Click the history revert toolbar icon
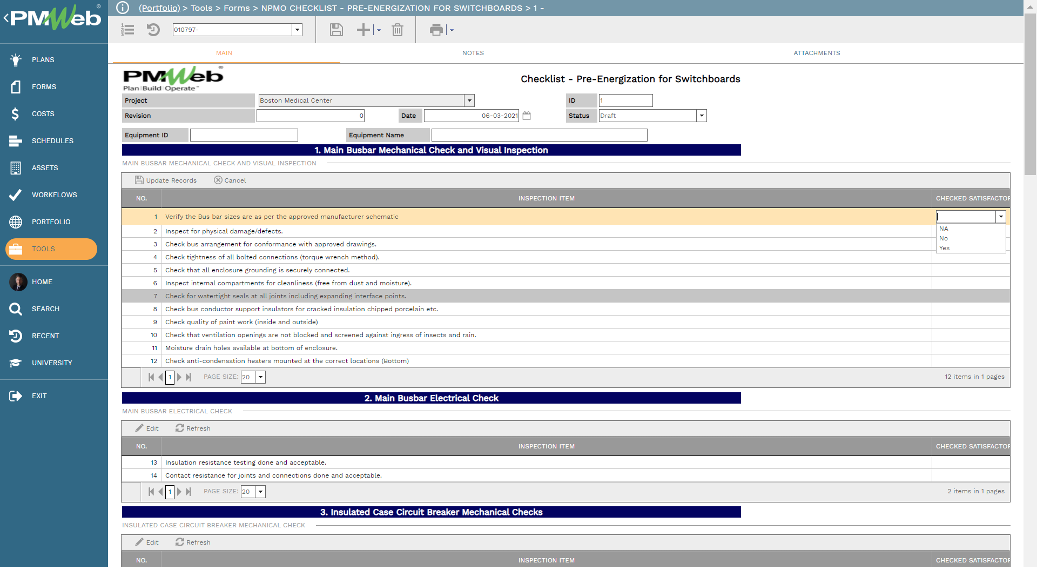Viewport: 1037px width, 570px height. [153, 30]
